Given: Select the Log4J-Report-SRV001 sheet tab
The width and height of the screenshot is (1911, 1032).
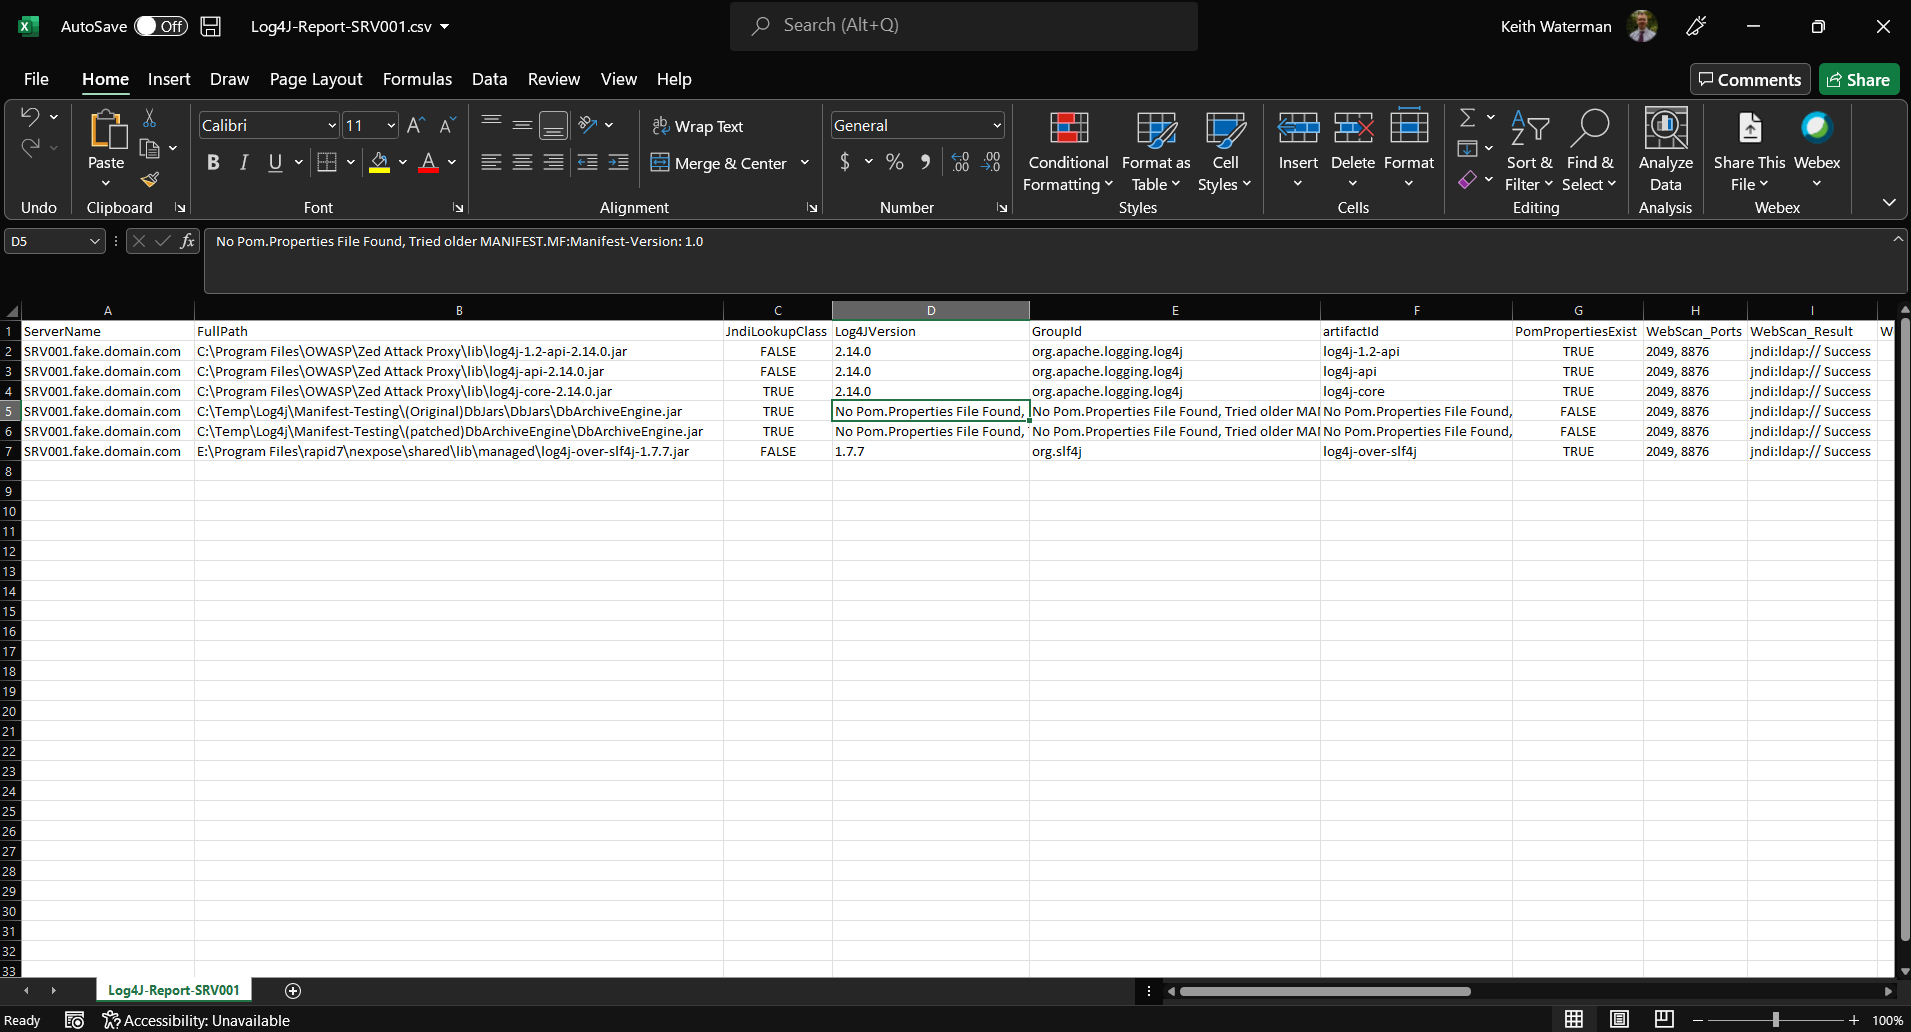Looking at the screenshot, I should coord(174,990).
